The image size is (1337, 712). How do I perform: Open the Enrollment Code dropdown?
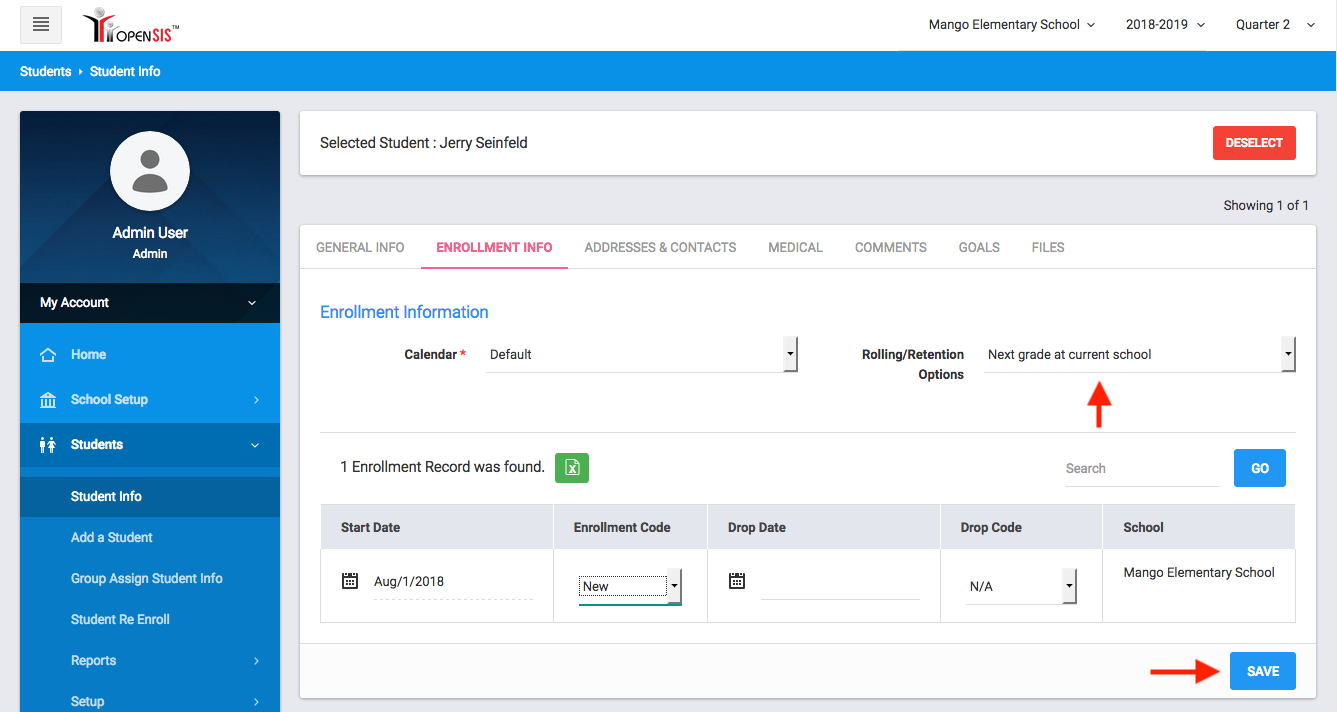tap(630, 586)
